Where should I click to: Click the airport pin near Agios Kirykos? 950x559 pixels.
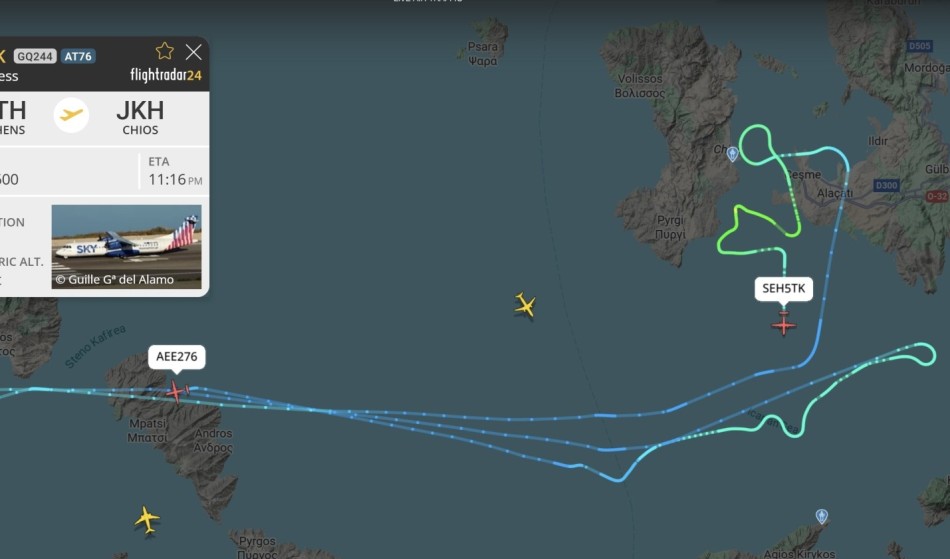click(x=822, y=516)
